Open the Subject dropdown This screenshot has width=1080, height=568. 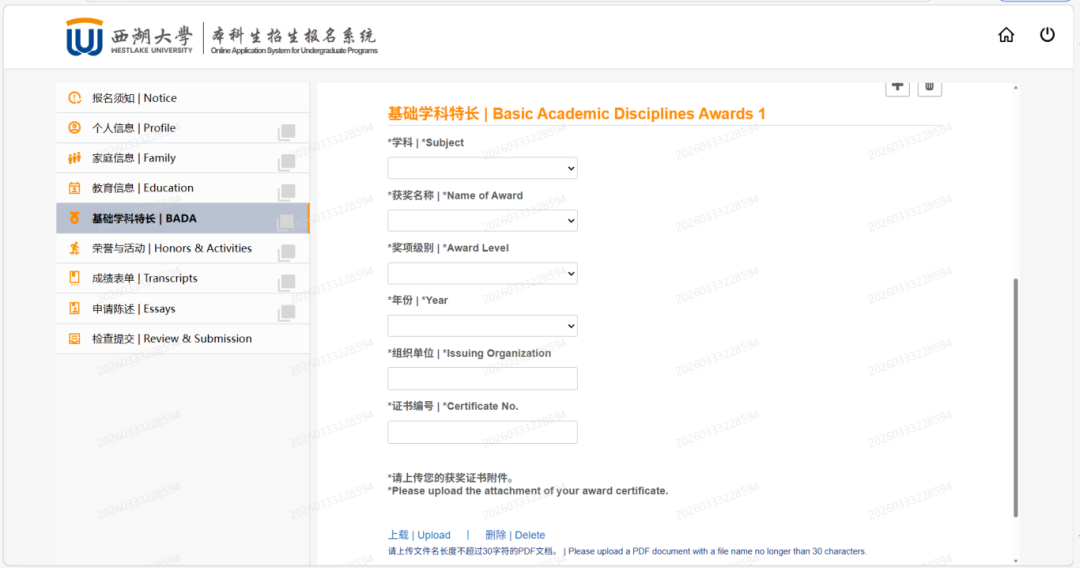[482, 168]
